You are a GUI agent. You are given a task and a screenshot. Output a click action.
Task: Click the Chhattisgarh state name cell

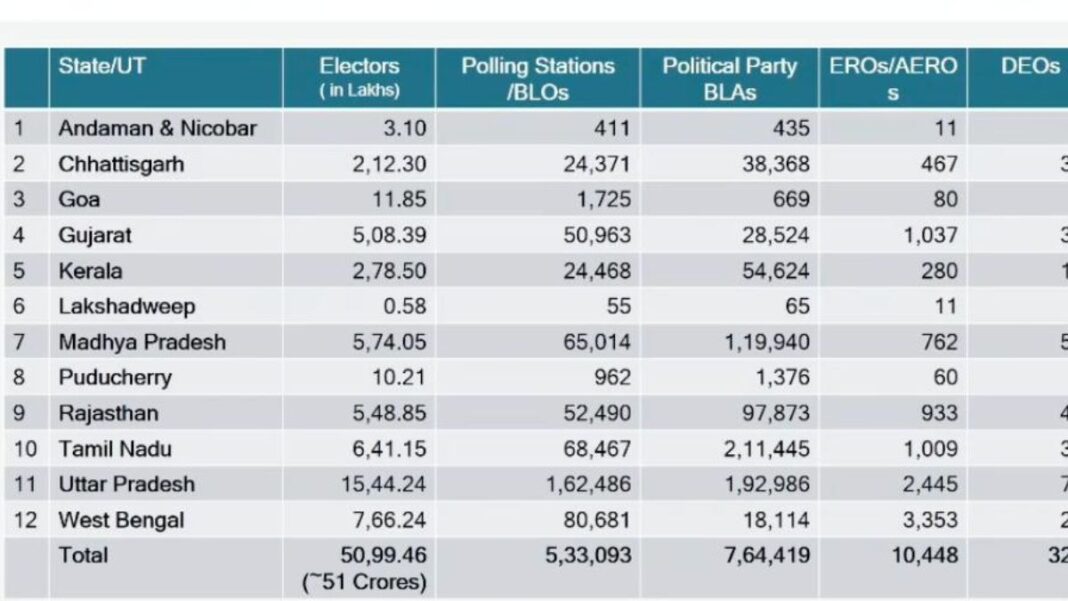click(x=121, y=164)
